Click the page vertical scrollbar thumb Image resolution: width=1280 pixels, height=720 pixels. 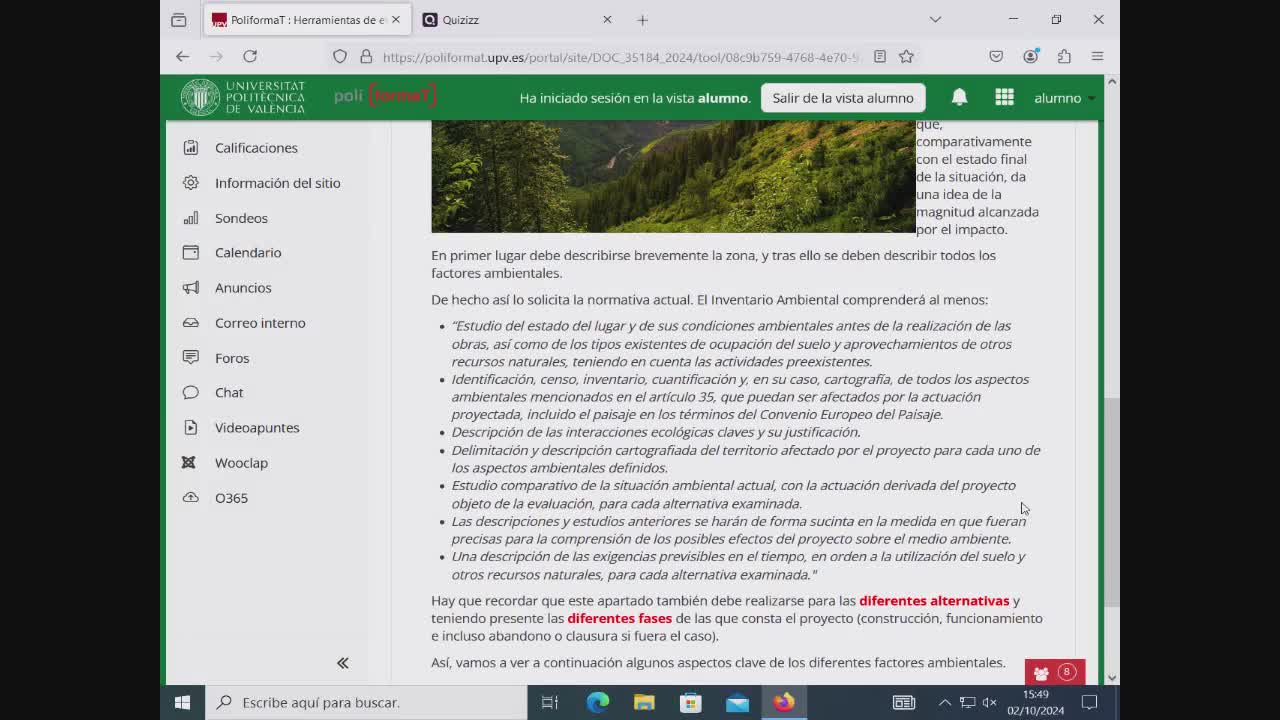(x=1111, y=502)
